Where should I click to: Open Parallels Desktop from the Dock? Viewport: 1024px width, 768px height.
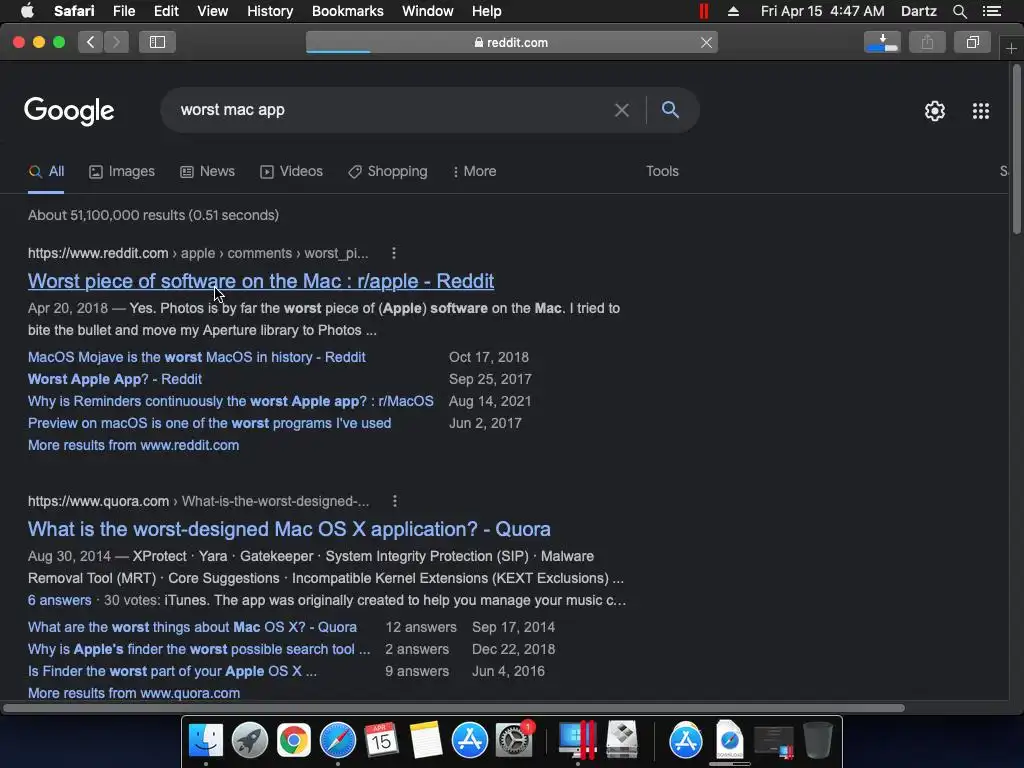(577, 740)
